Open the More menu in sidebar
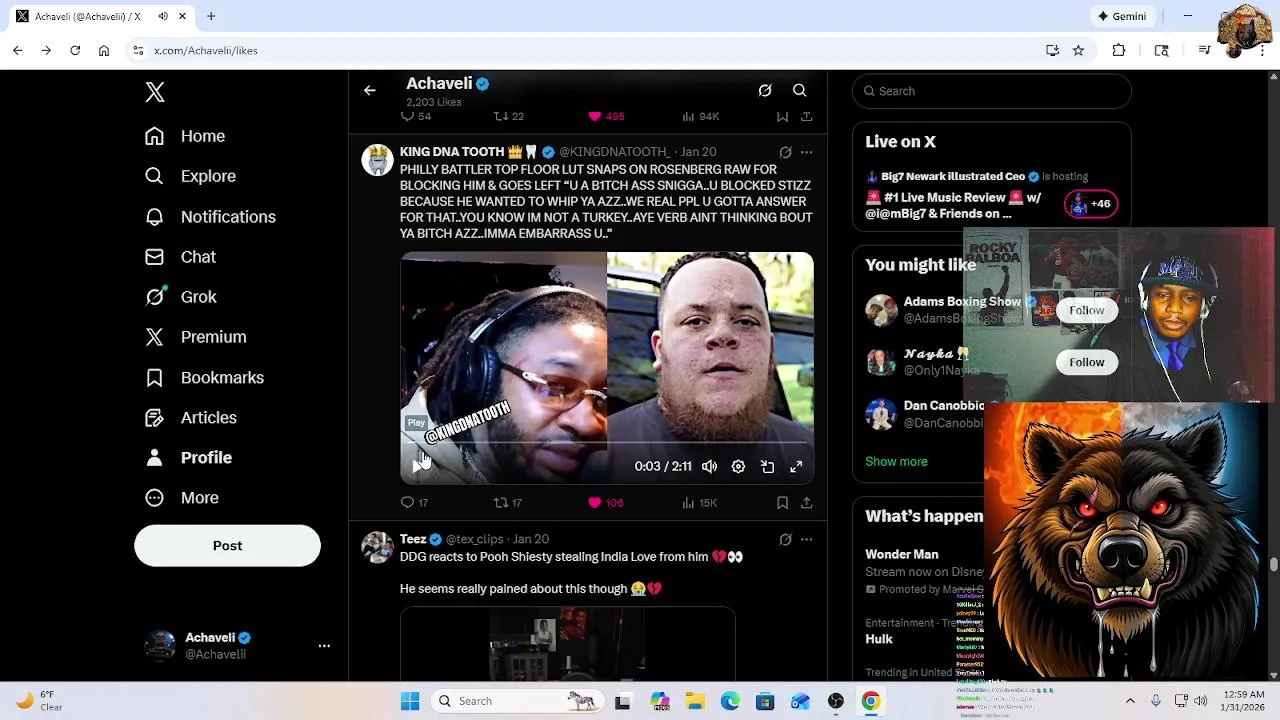Screen dimensions: 1280x720 click(x=182, y=498)
